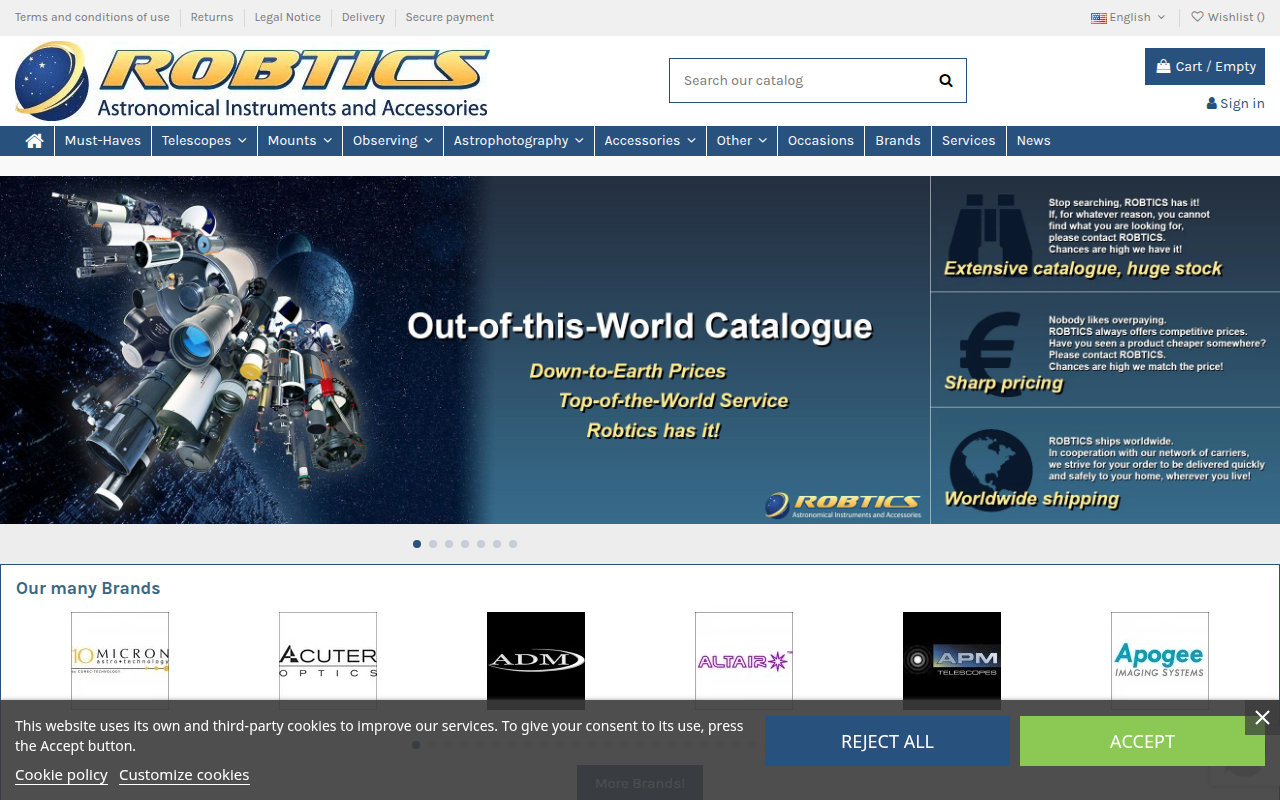Screen dimensions: 1280x800
Task: Click the ACCEPT cookies button
Action: click(1142, 742)
